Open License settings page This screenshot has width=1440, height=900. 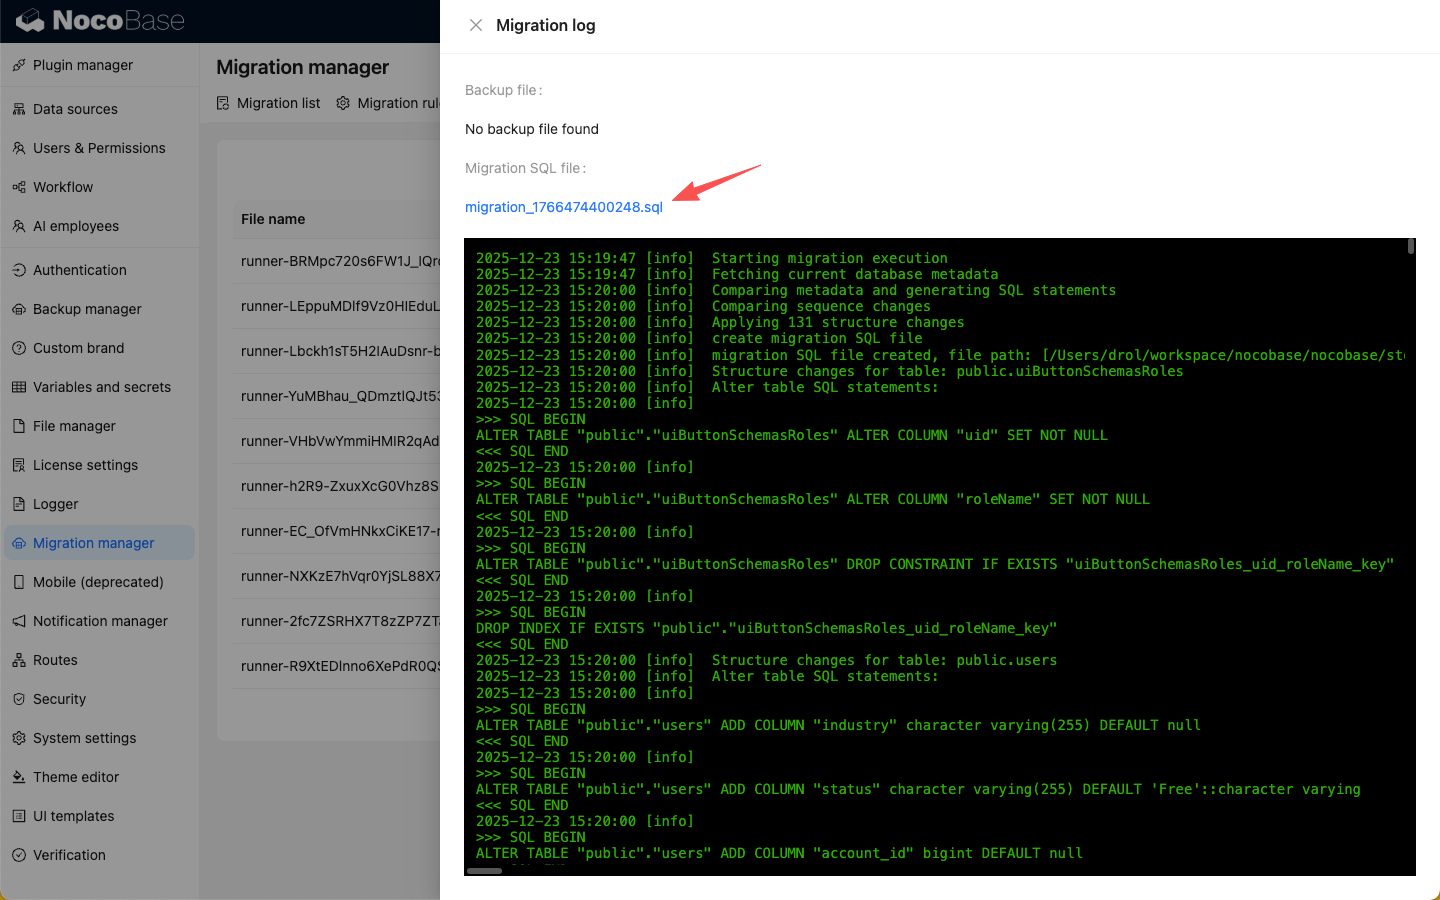click(85, 465)
